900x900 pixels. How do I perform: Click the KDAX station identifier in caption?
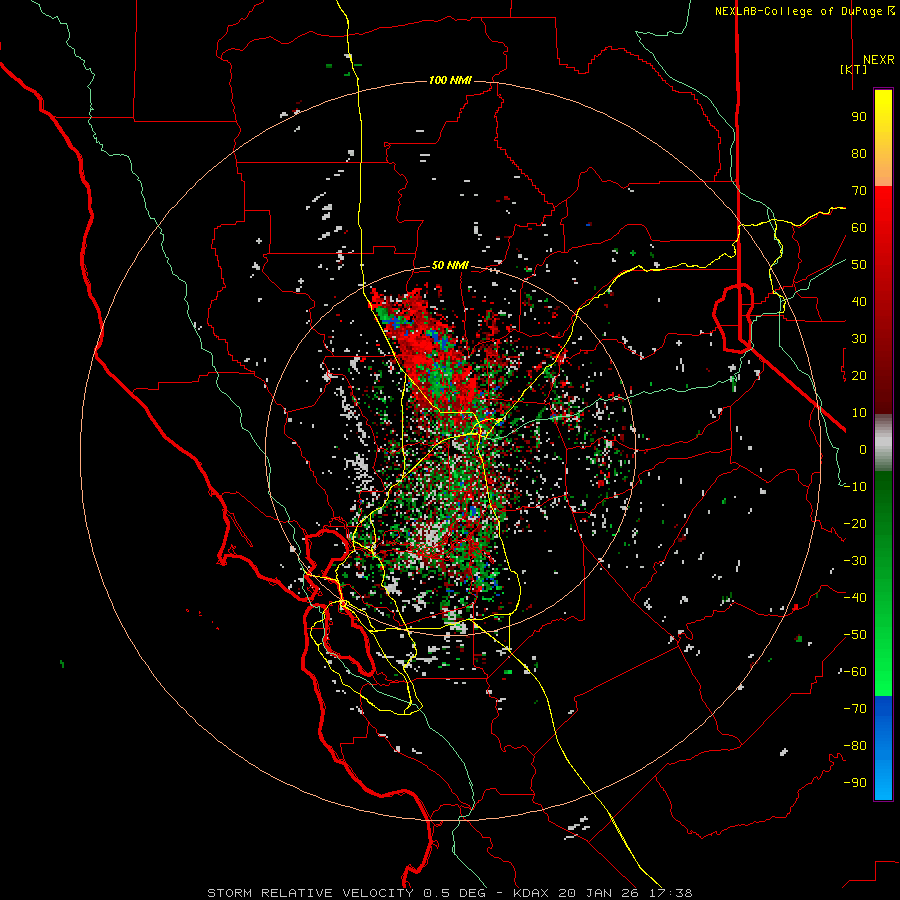click(531, 893)
